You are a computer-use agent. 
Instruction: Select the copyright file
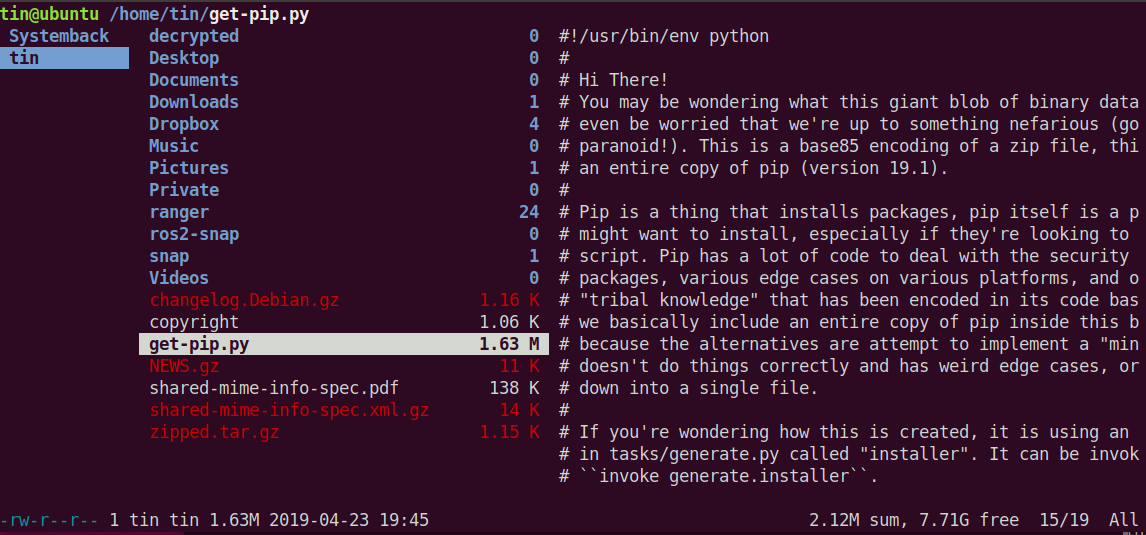[344, 322]
